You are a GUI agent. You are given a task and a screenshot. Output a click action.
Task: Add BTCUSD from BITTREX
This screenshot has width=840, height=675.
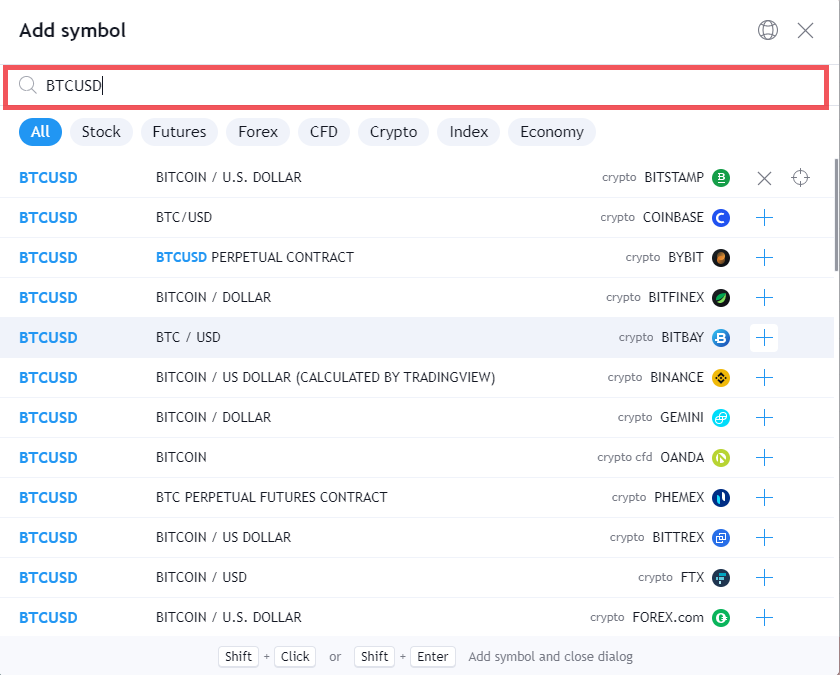click(764, 537)
